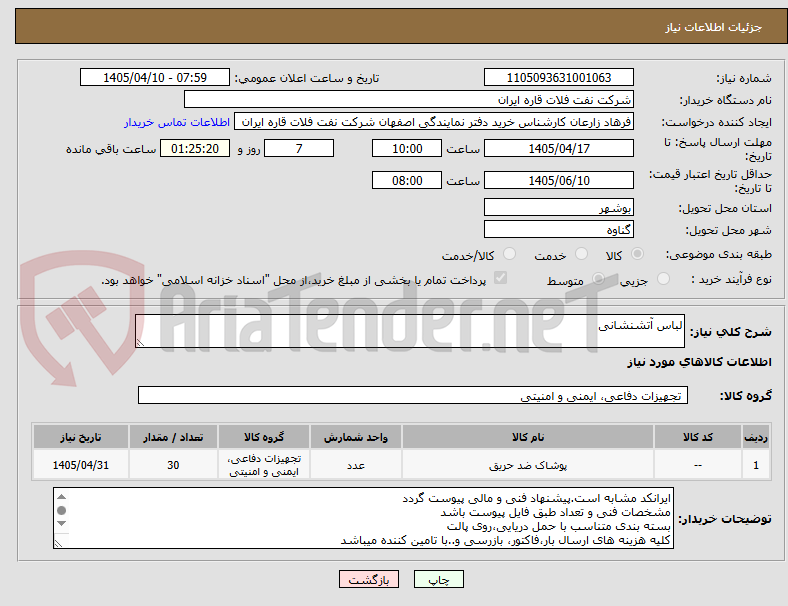Click the up arrow of buyer notes scrollbar

(61, 497)
